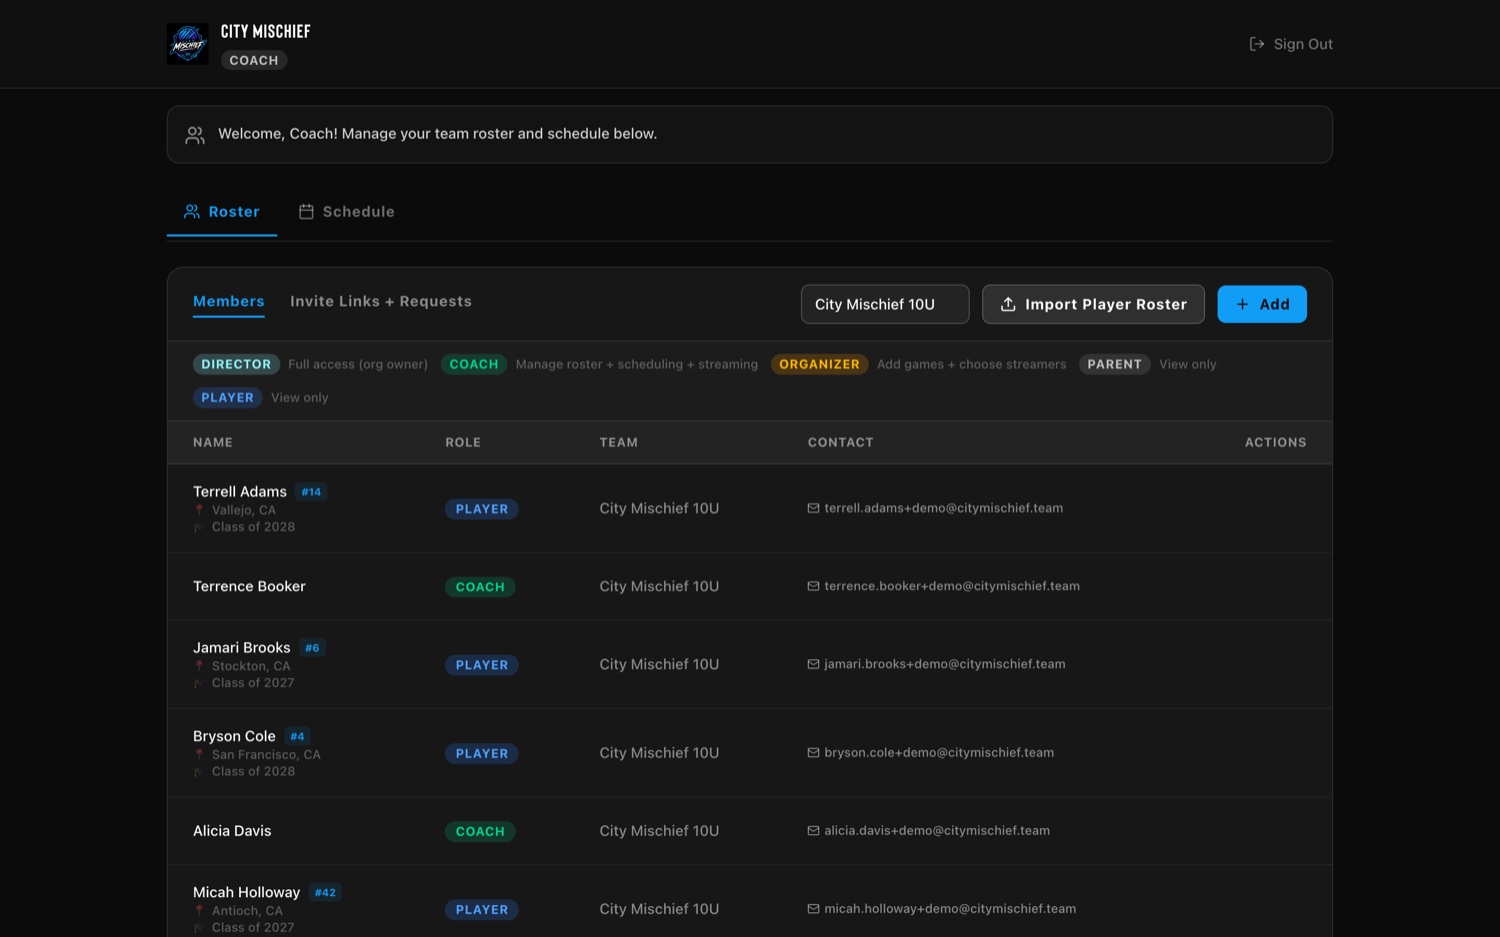Viewport: 1500px width, 937px height.
Task: Click the ACTIONS column header
Action: [1275, 442]
